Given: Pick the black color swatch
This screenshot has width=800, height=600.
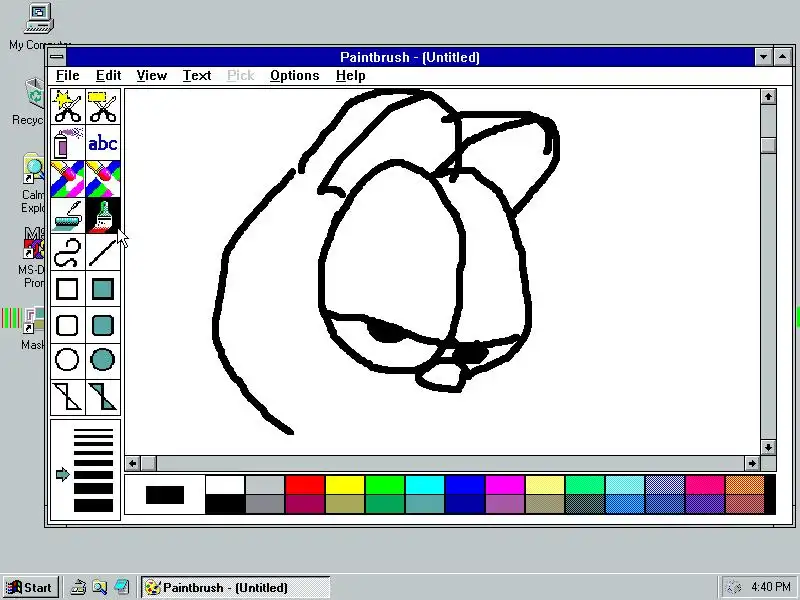Looking at the screenshot, I should pos(225,504).
